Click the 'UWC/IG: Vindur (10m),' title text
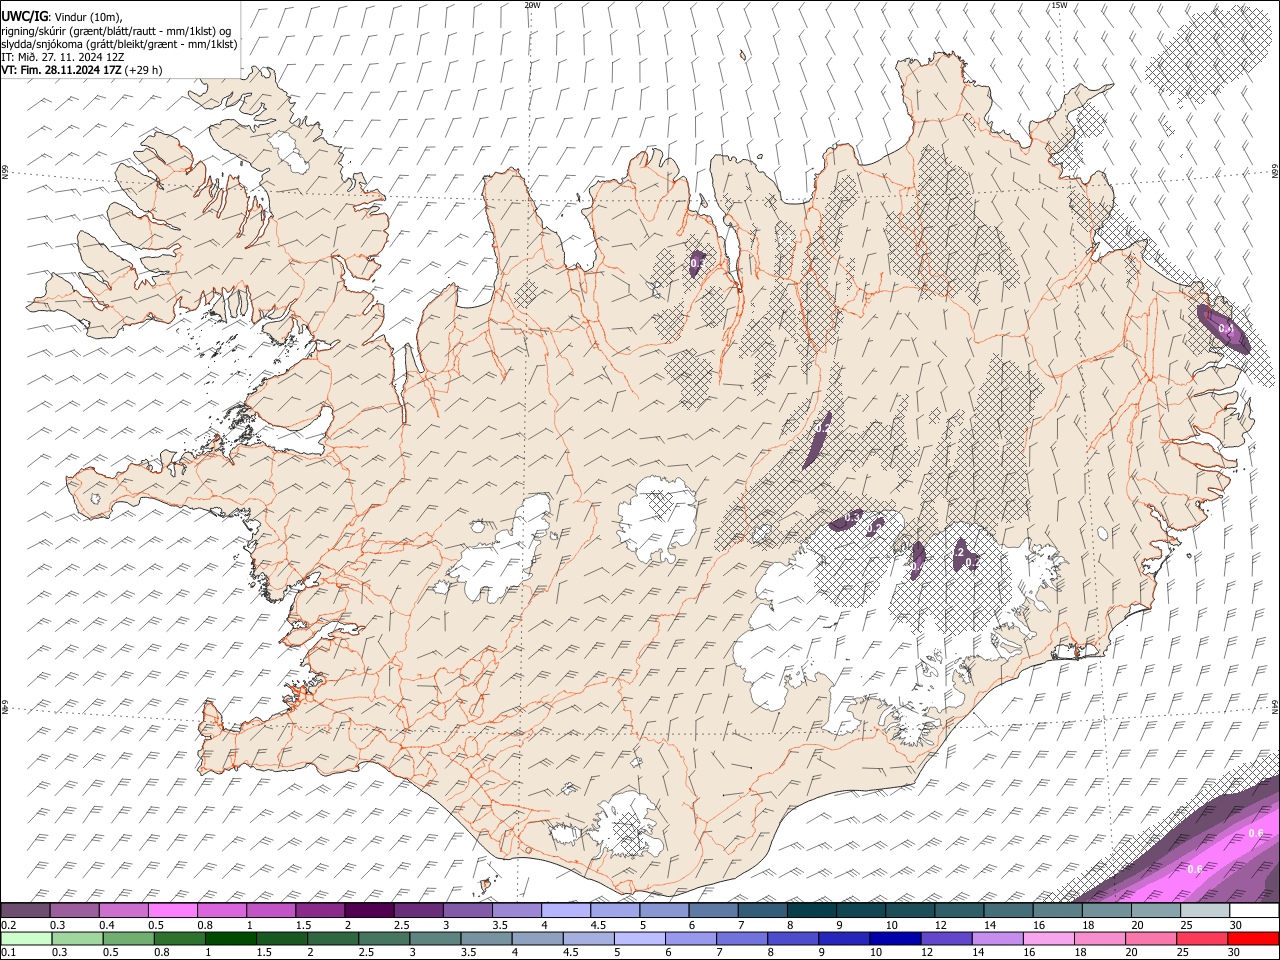Screen dimensions: 1280x960 pyautogui.click(x=62, y=17)
